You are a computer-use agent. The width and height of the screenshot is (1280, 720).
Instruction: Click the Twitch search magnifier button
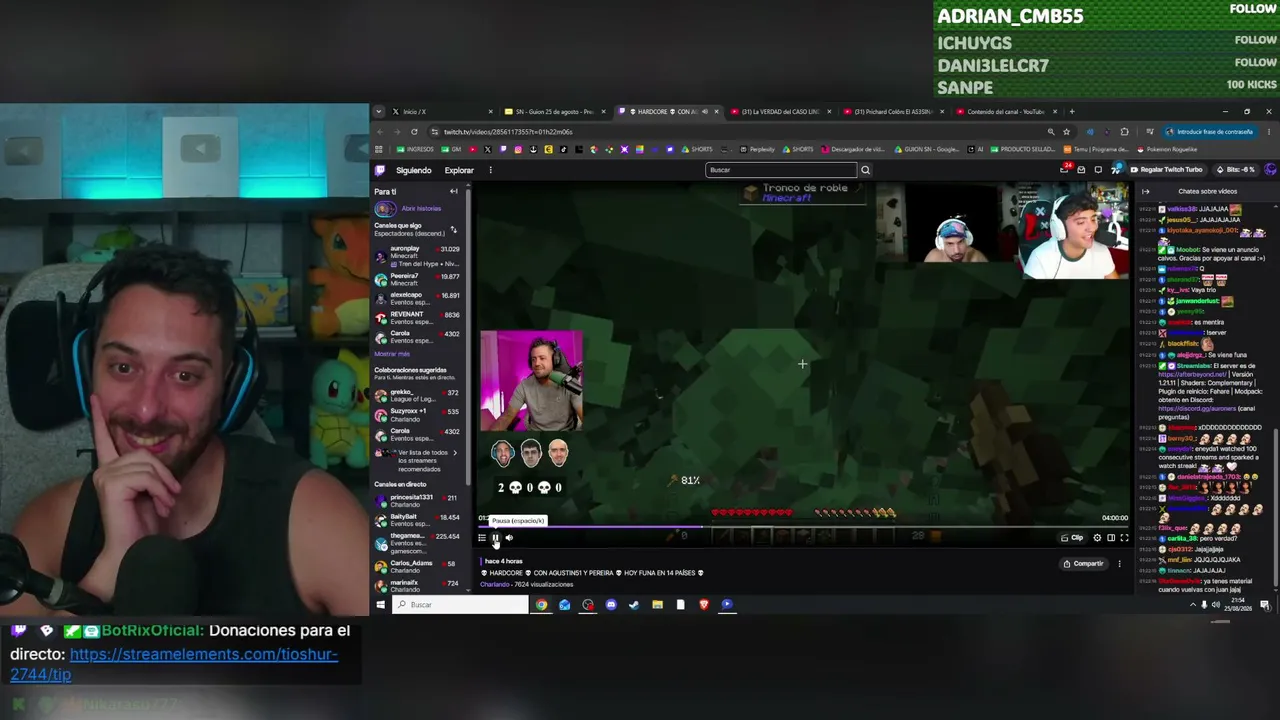(866, 170)
